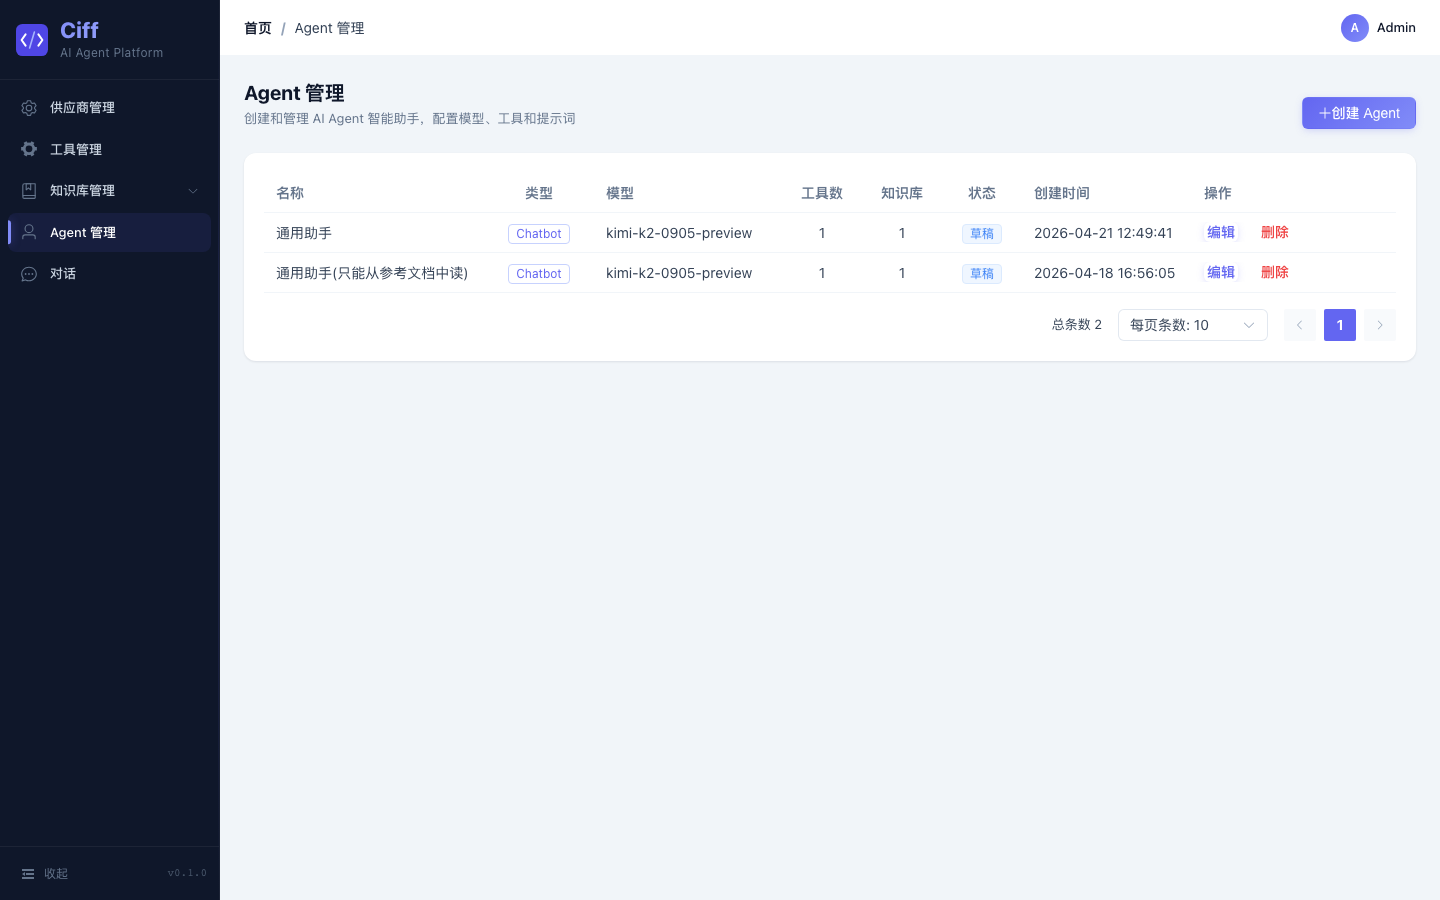Click the 创建 Agent button
1440x900 pixels.
(1359, 113)
